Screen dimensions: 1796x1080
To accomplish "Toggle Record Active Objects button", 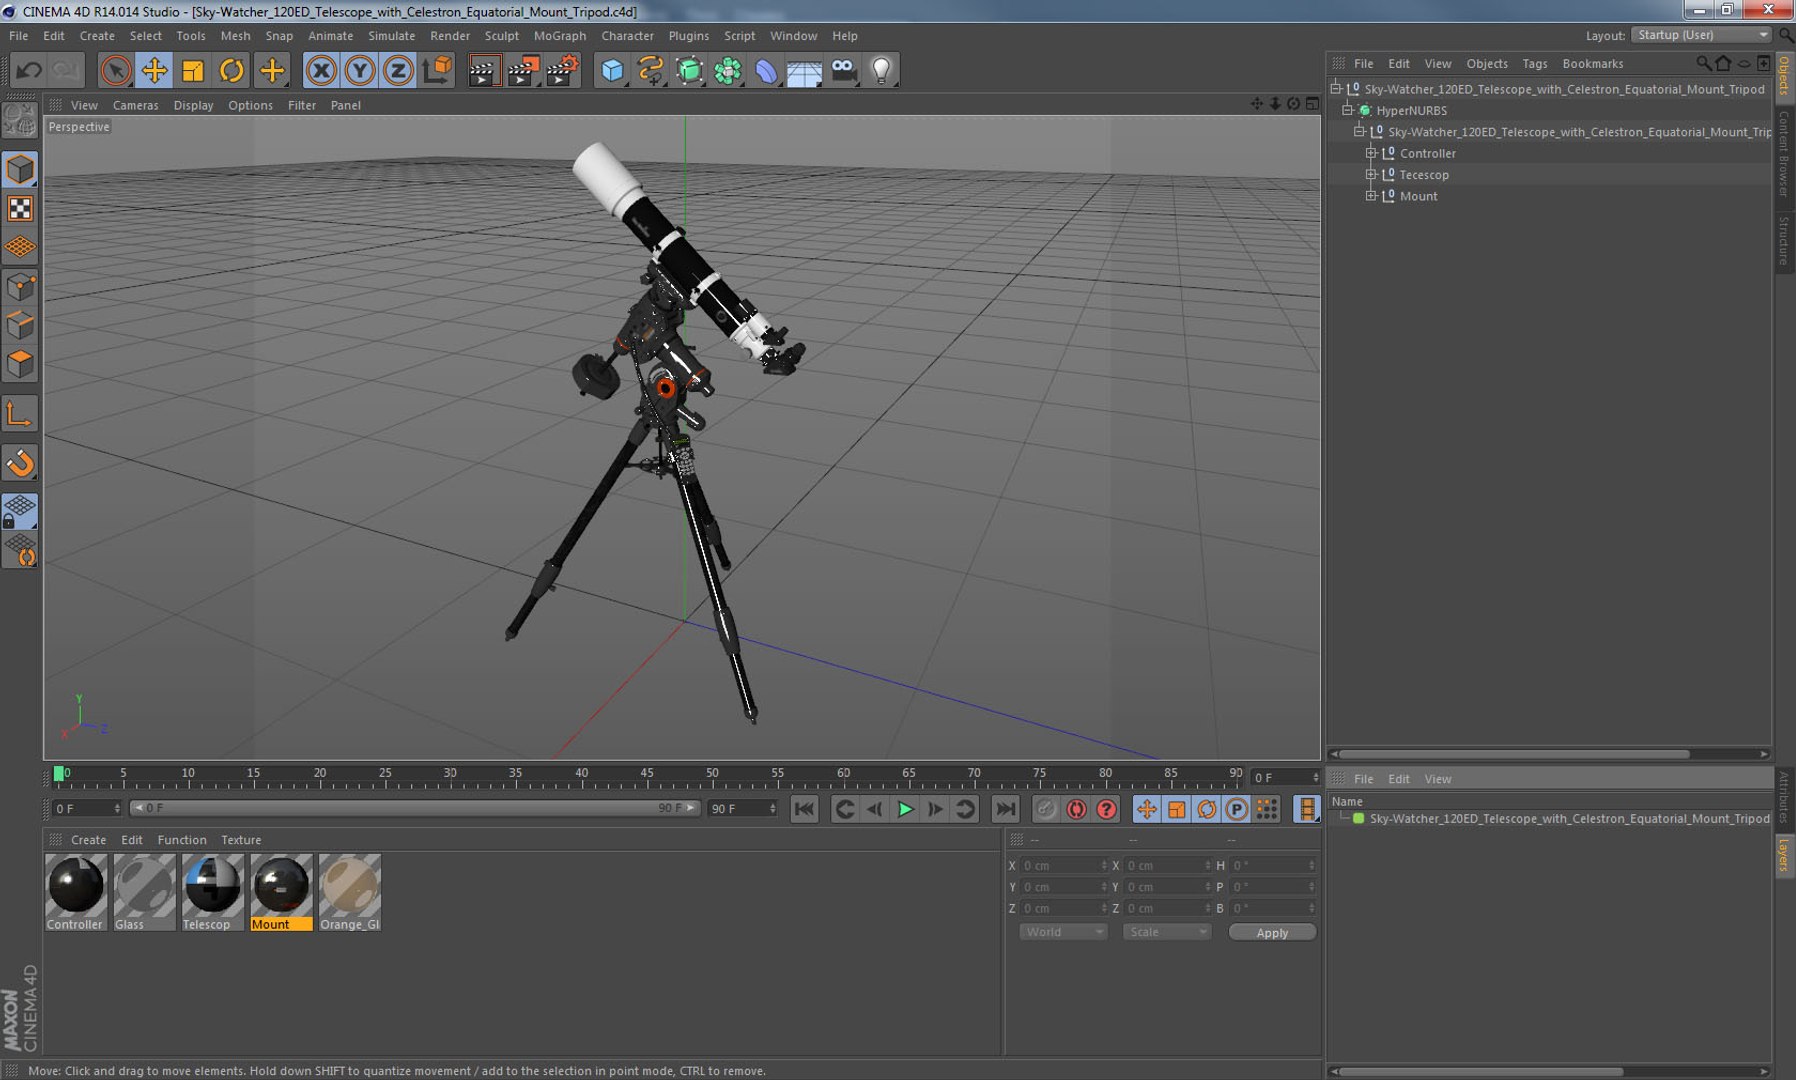I will pyautogui.click(x=1046, y=809).
